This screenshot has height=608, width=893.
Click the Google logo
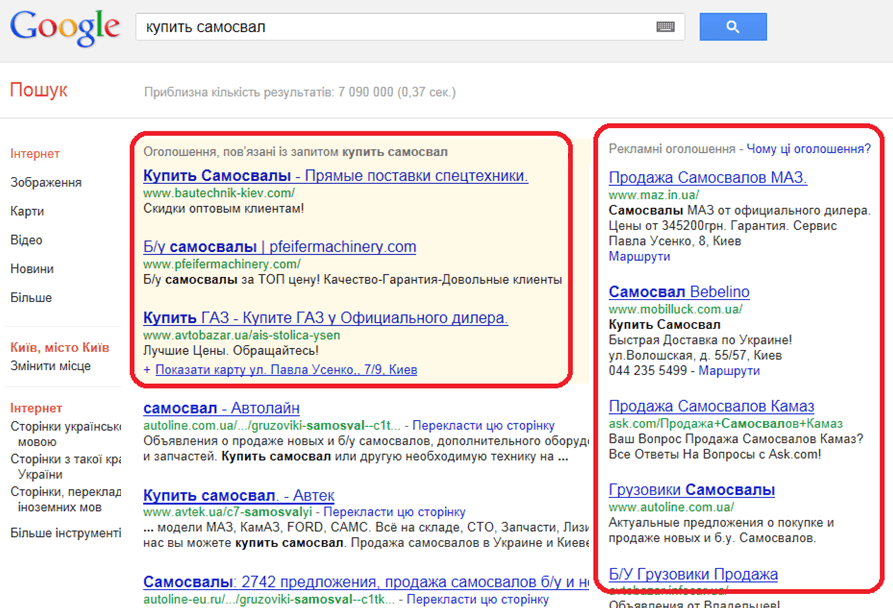coord(64,28)
